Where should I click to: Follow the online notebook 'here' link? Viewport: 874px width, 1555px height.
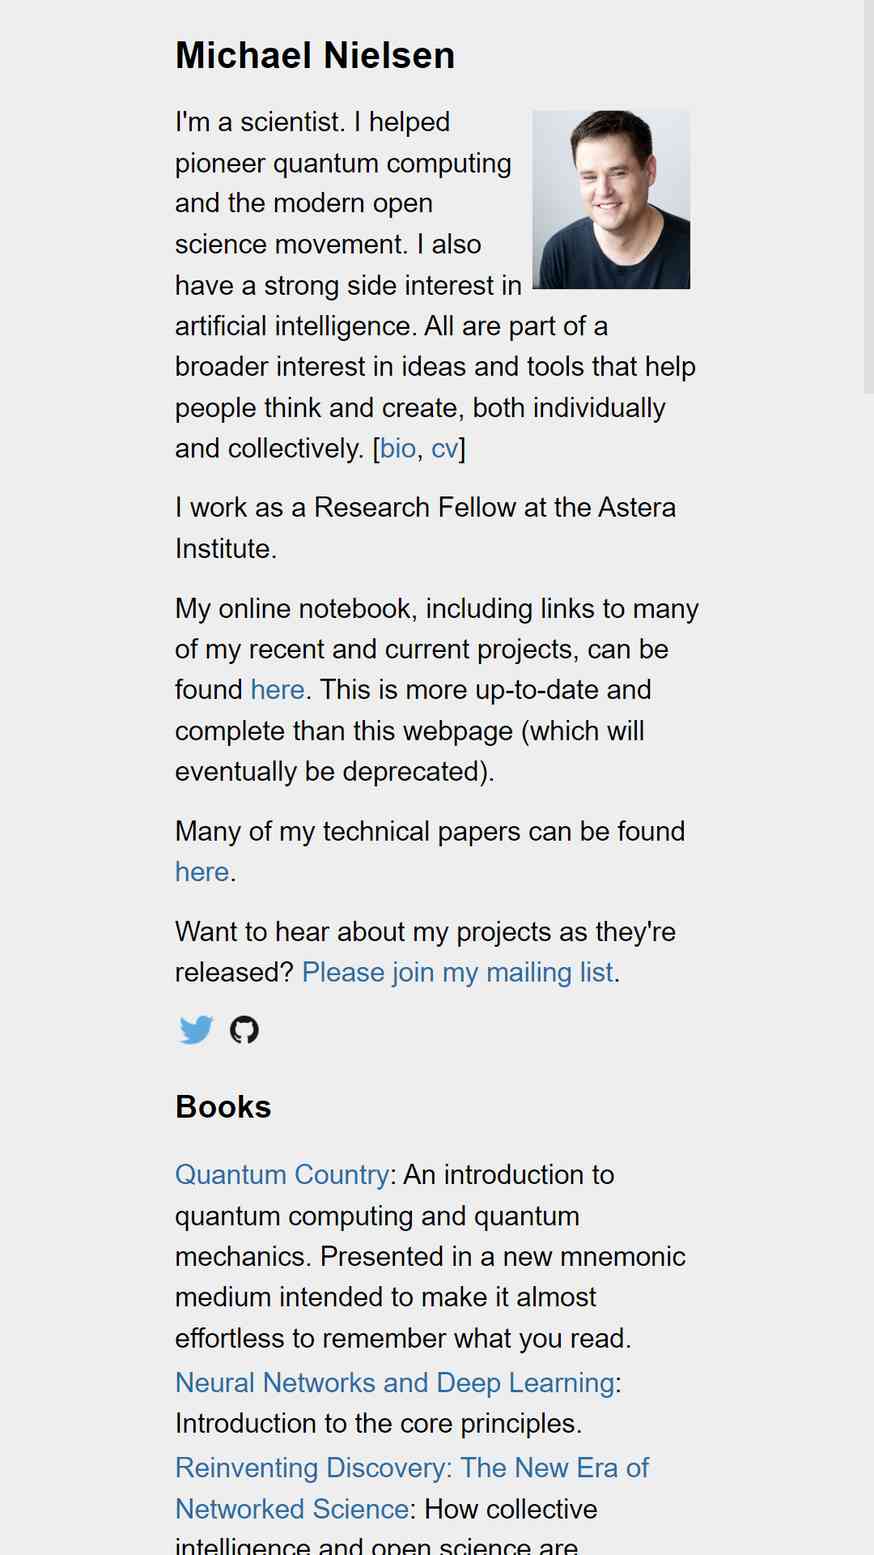pyautogui.click(x=277, y=690)
